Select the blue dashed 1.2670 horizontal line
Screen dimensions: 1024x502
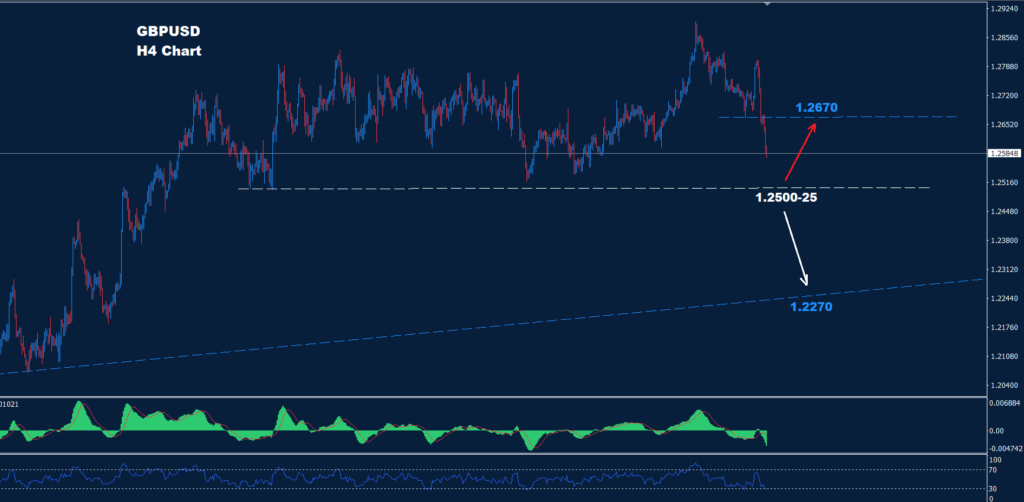coord(838,117)
